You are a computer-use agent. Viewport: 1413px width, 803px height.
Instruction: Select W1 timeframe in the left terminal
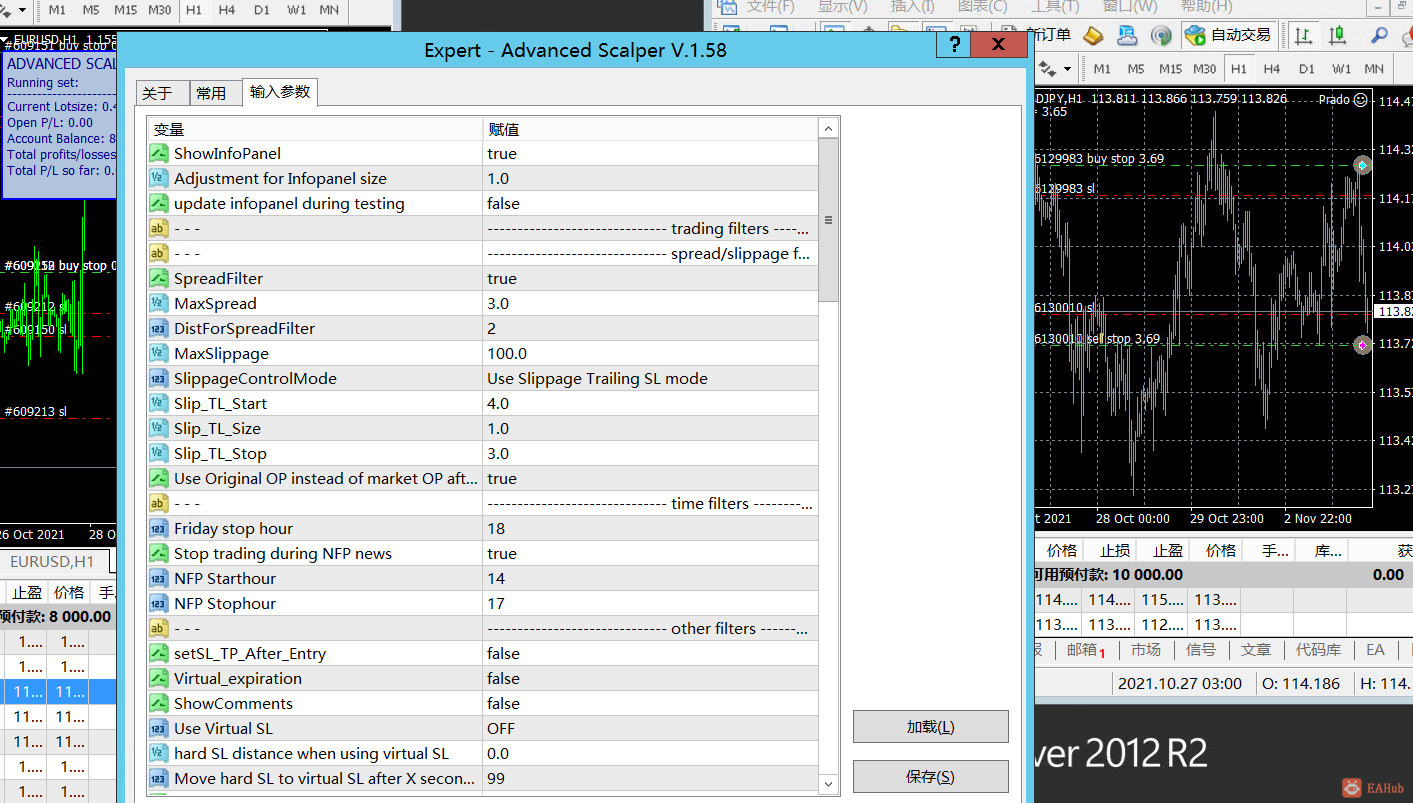click(x=296, y=10)
